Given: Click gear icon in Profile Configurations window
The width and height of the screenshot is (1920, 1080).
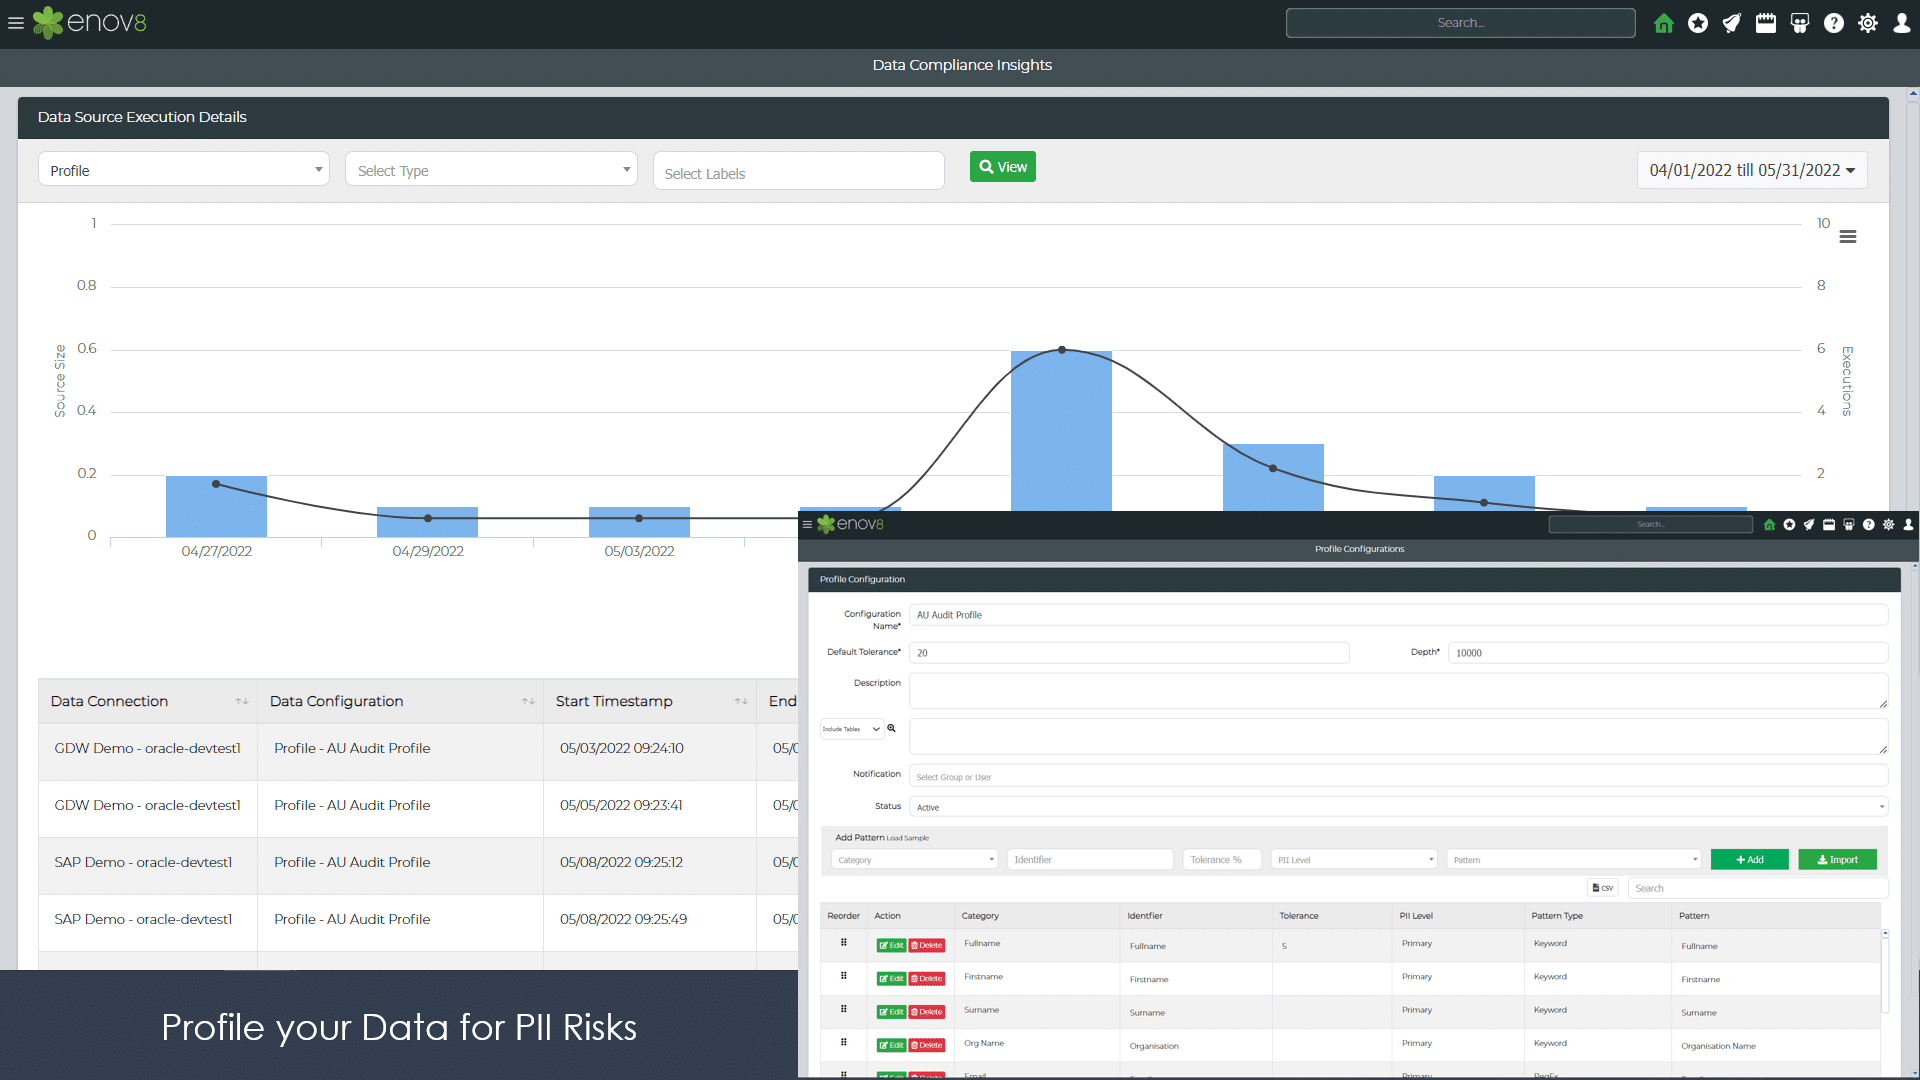Looking at the screenshot, I should [x=1889, y=524].
